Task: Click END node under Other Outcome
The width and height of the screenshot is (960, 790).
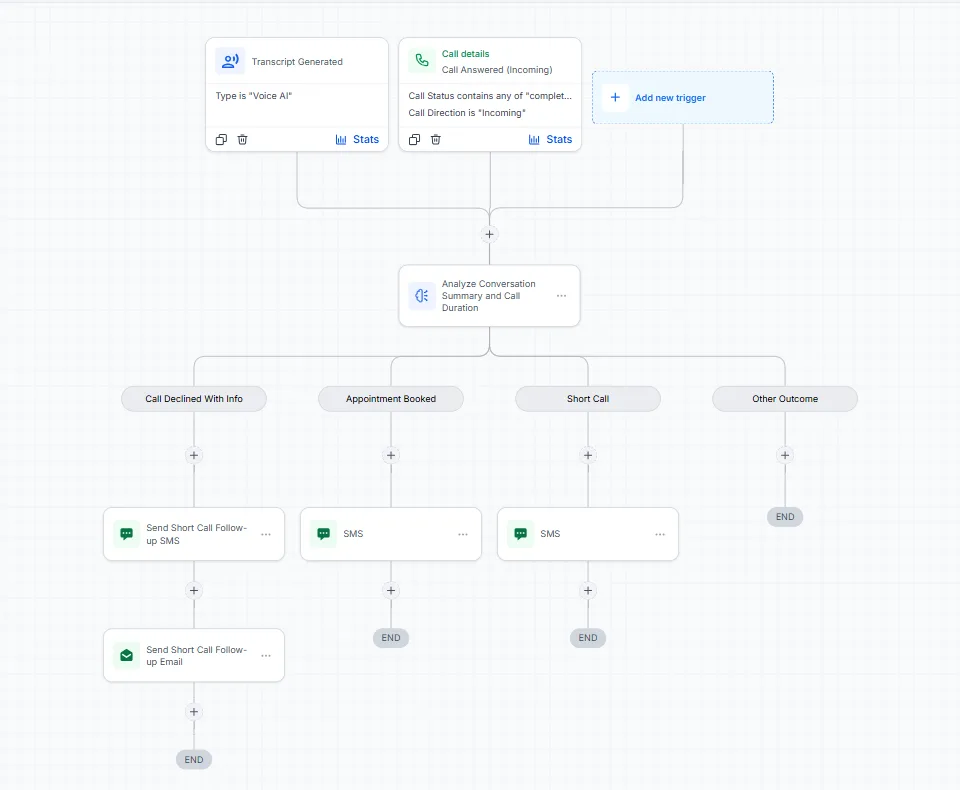Action: [x=785, y=517]
